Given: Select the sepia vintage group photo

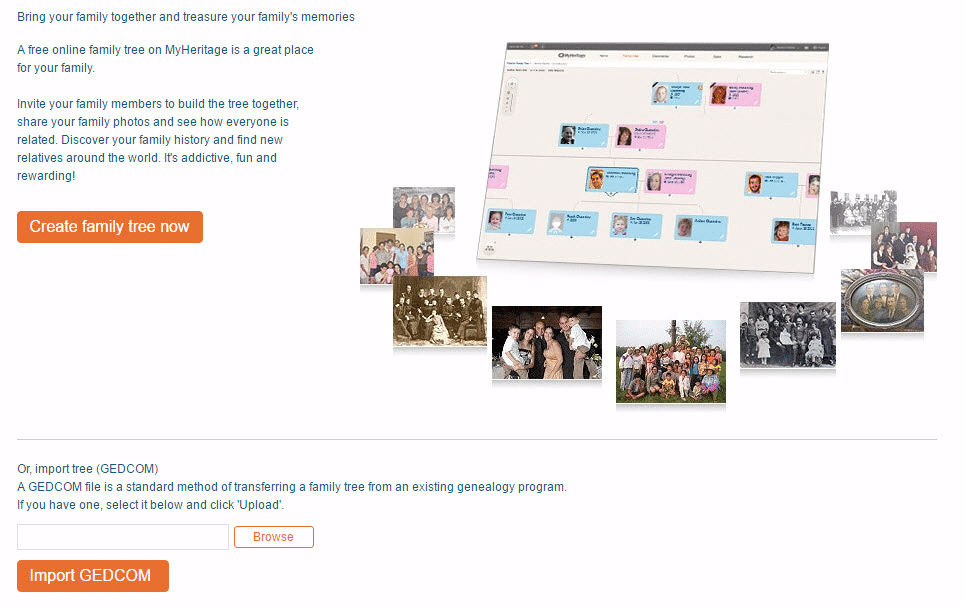Looking at the screenshot, I should pos(439,311).
